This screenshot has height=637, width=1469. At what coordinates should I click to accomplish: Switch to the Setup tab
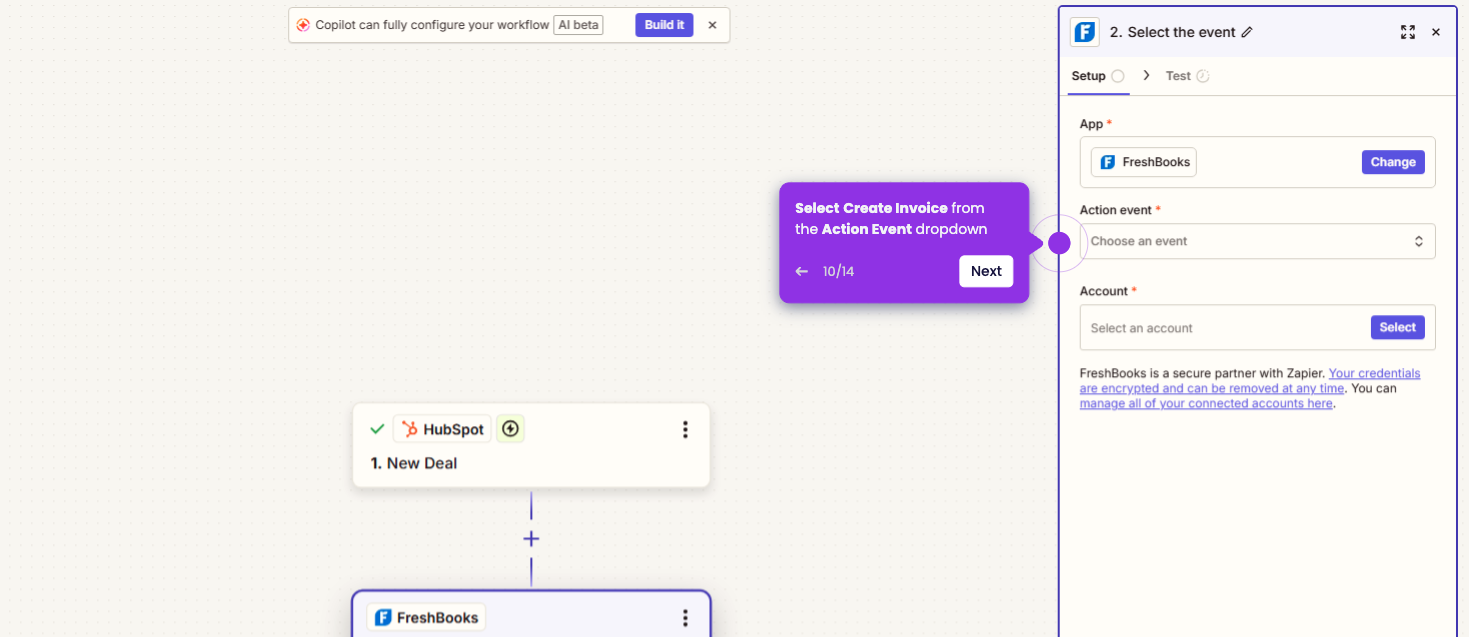1098,76
